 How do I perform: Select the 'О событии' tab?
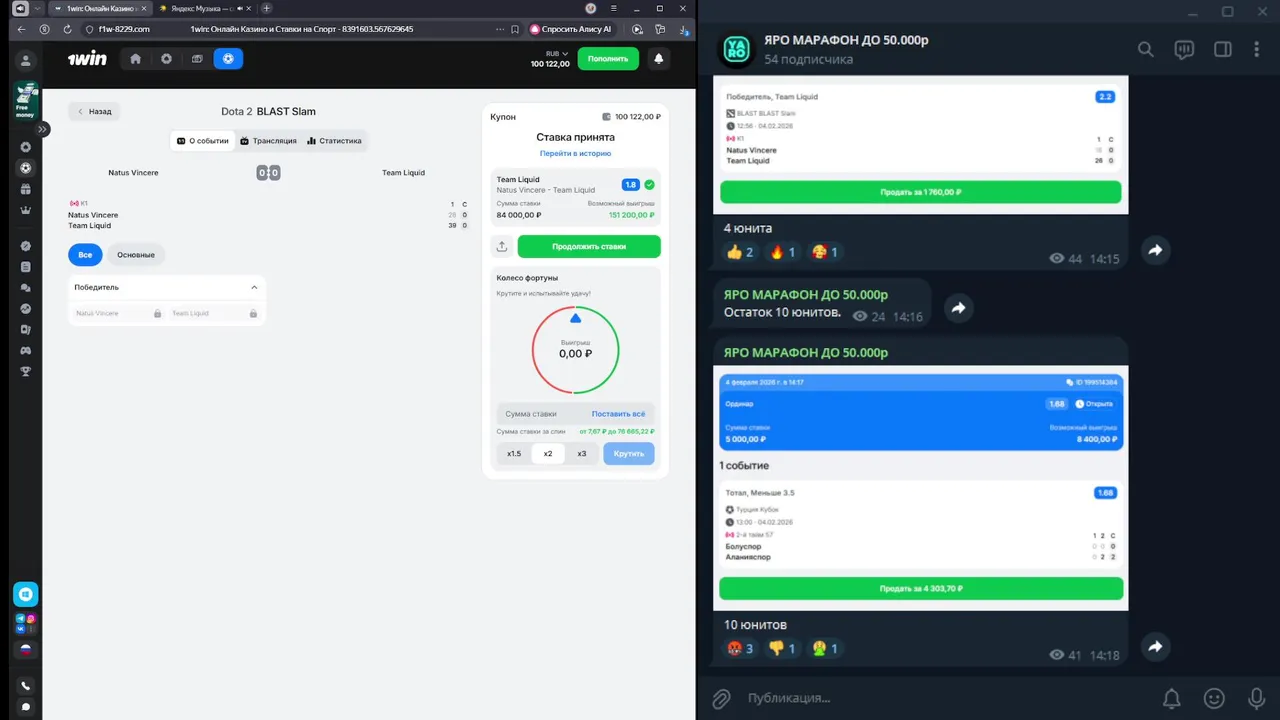(203, 141)
